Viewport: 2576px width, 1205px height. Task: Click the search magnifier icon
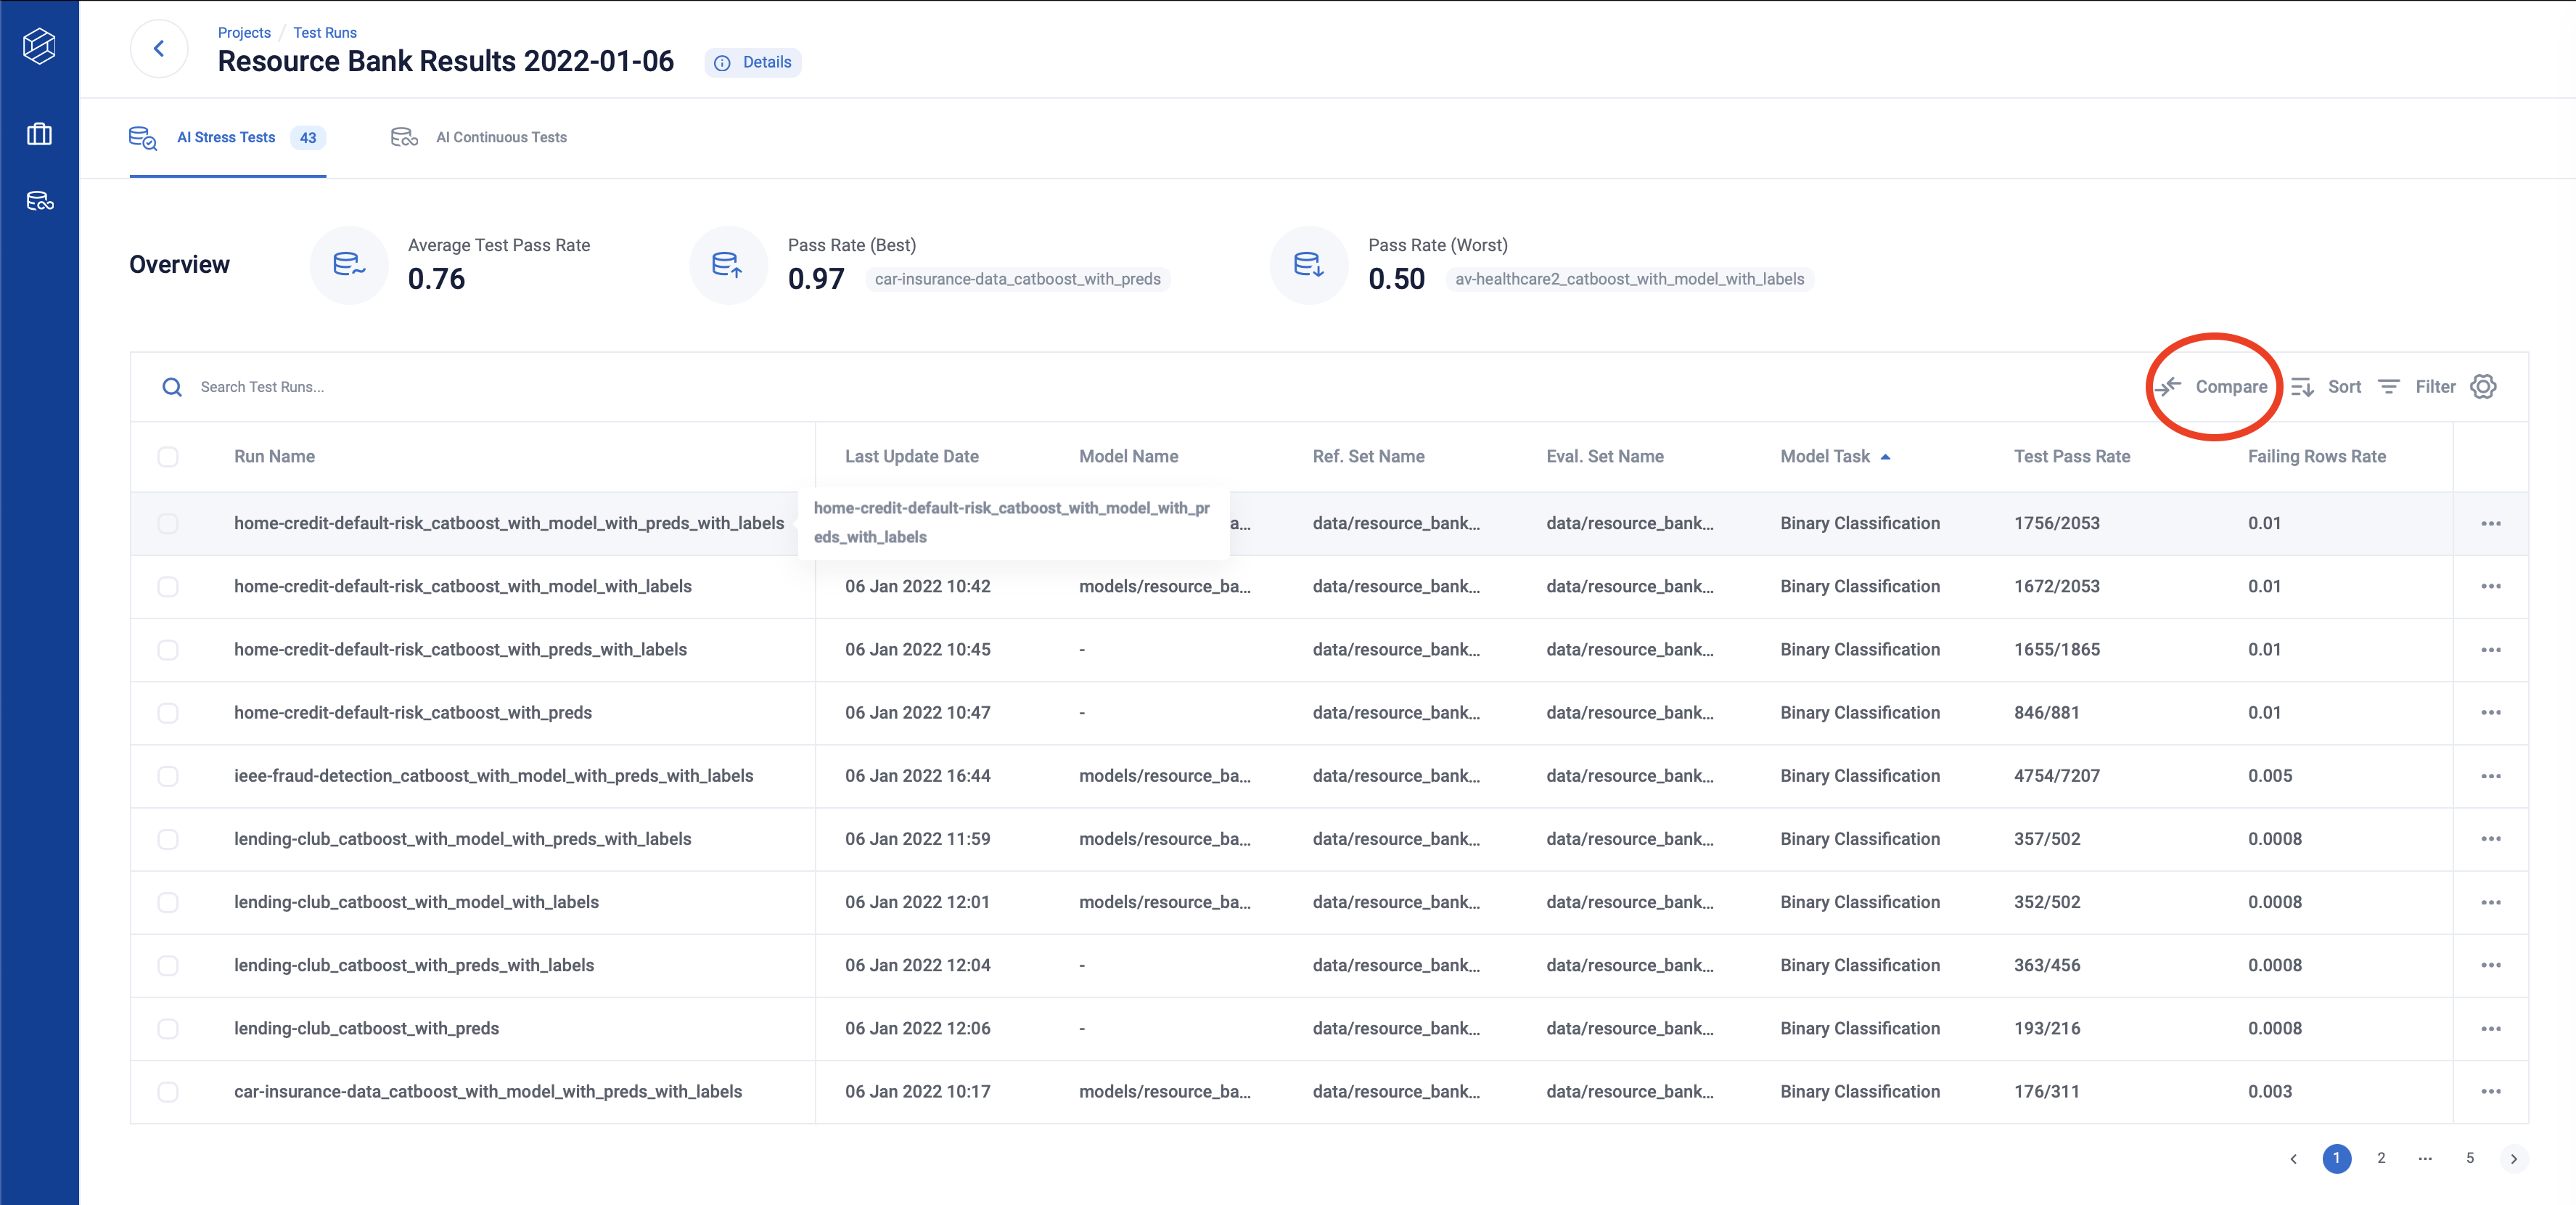point(172,387)
